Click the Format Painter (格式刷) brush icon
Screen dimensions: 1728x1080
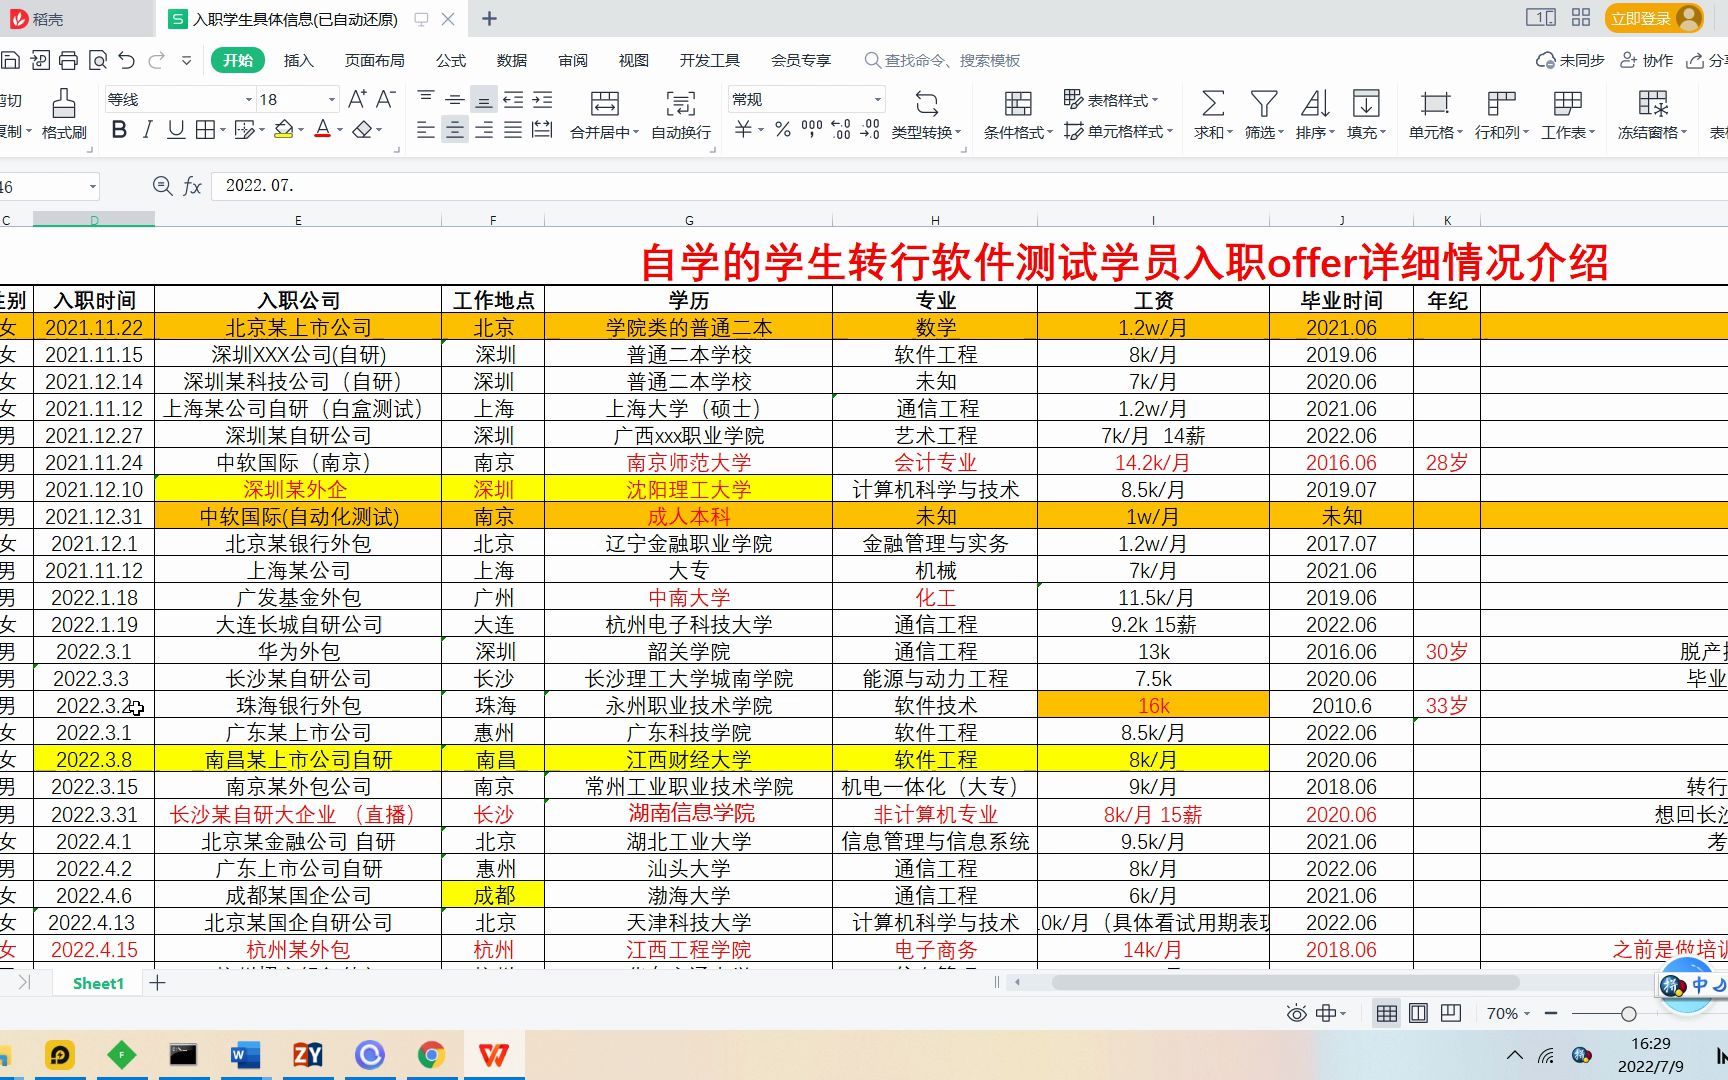(x=64, y=103)
